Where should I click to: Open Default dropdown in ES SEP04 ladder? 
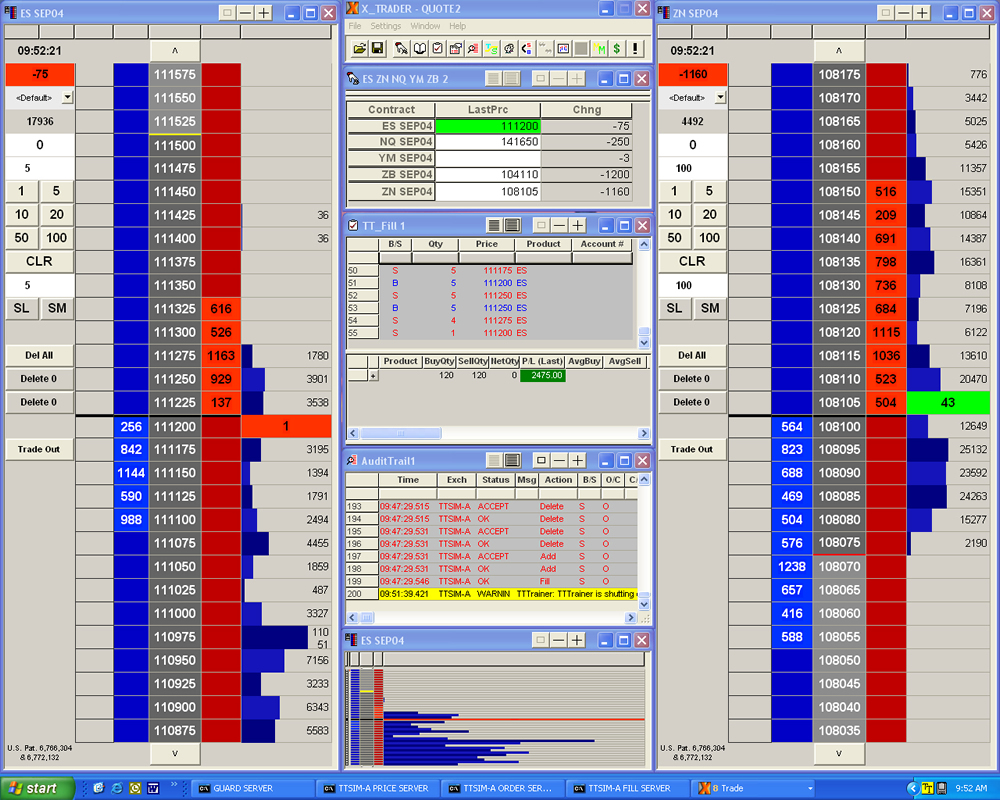(67, 98)
